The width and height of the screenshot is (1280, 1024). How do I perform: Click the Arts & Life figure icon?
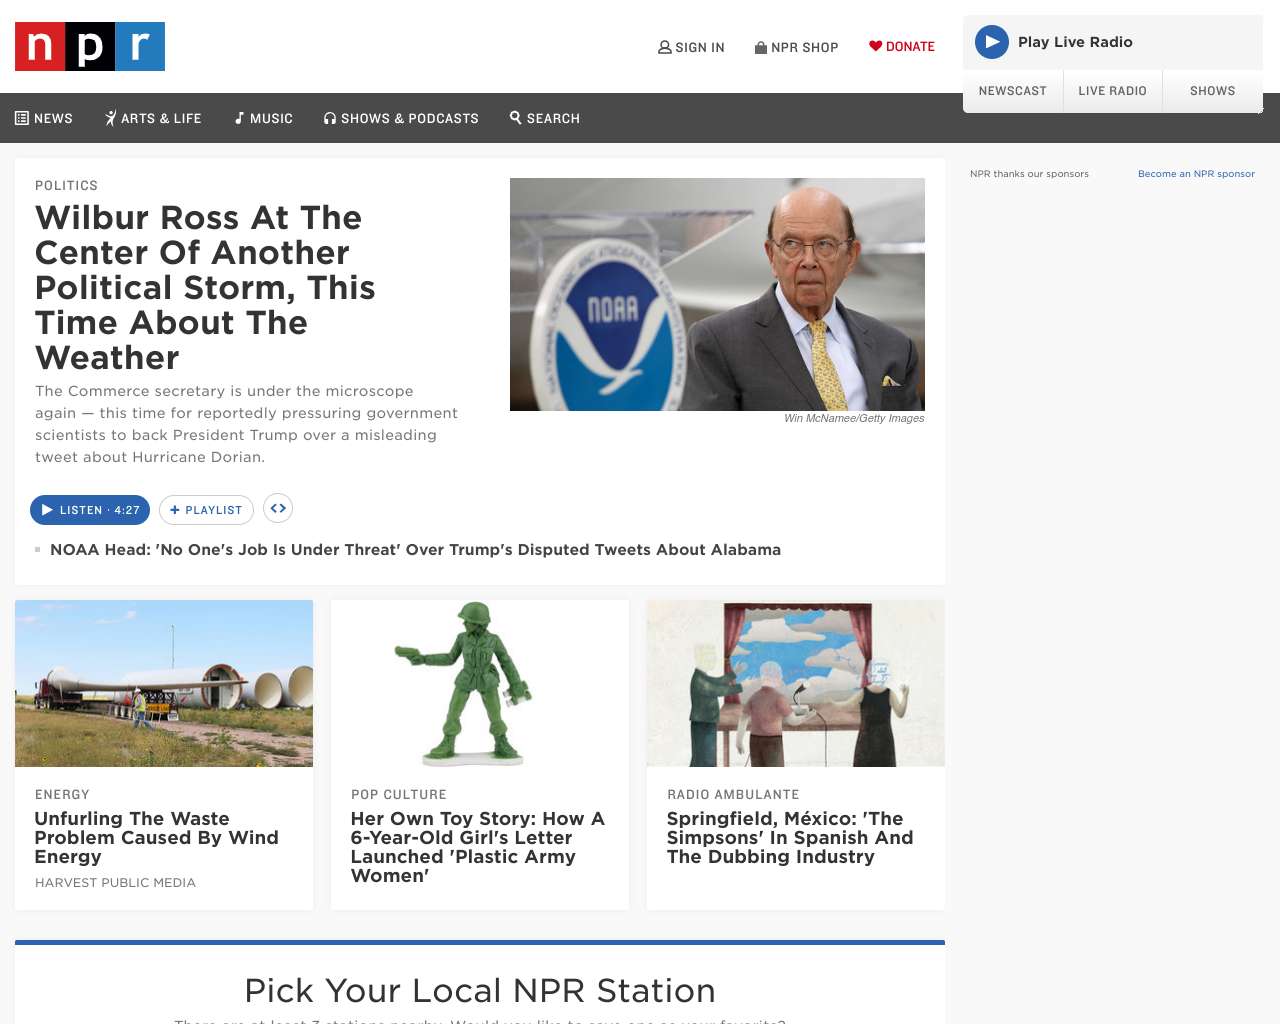[x=111, y=118]
